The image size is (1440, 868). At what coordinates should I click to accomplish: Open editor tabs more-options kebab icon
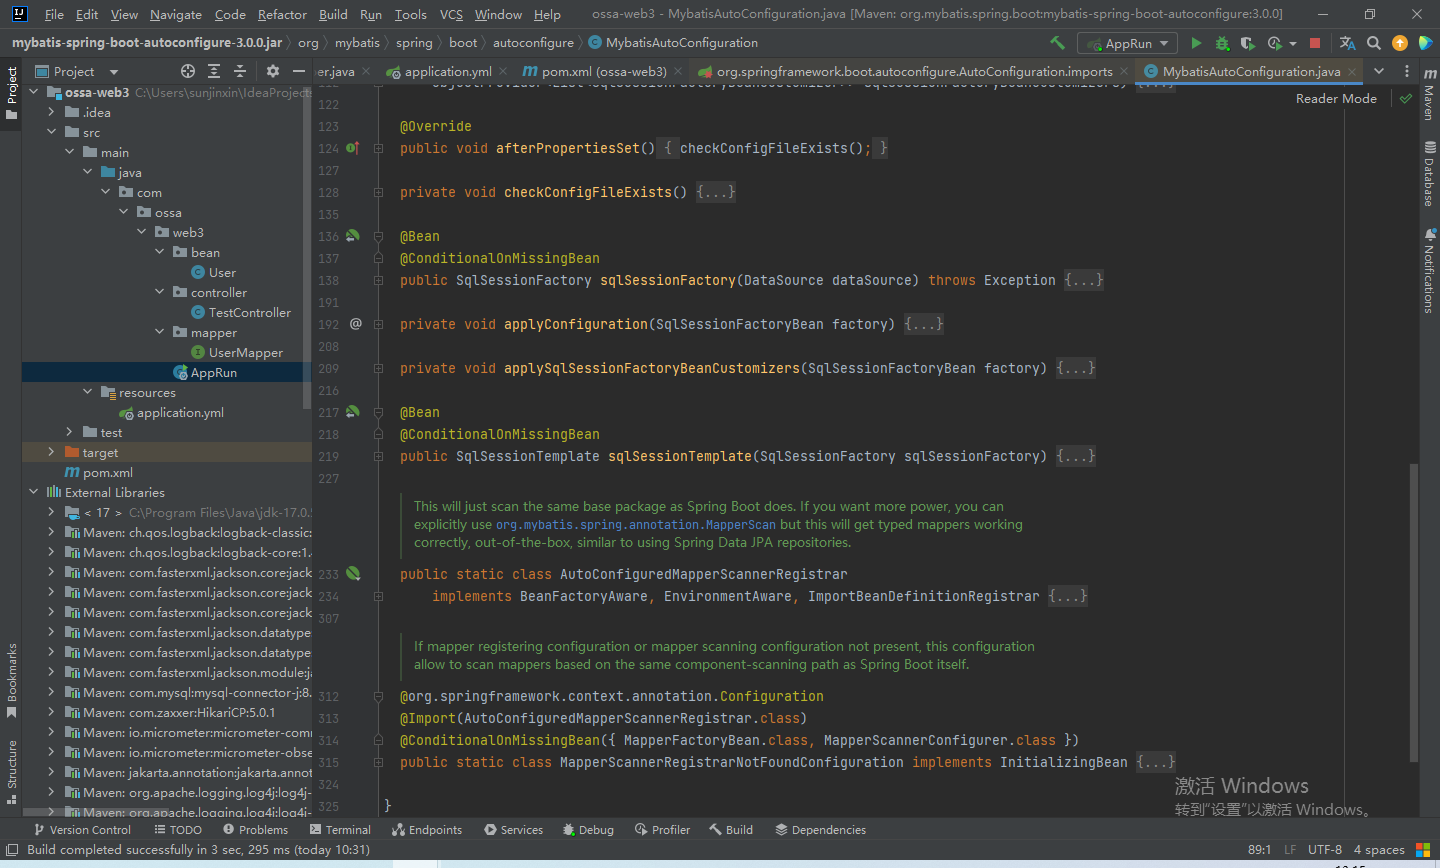[1407, 71]
